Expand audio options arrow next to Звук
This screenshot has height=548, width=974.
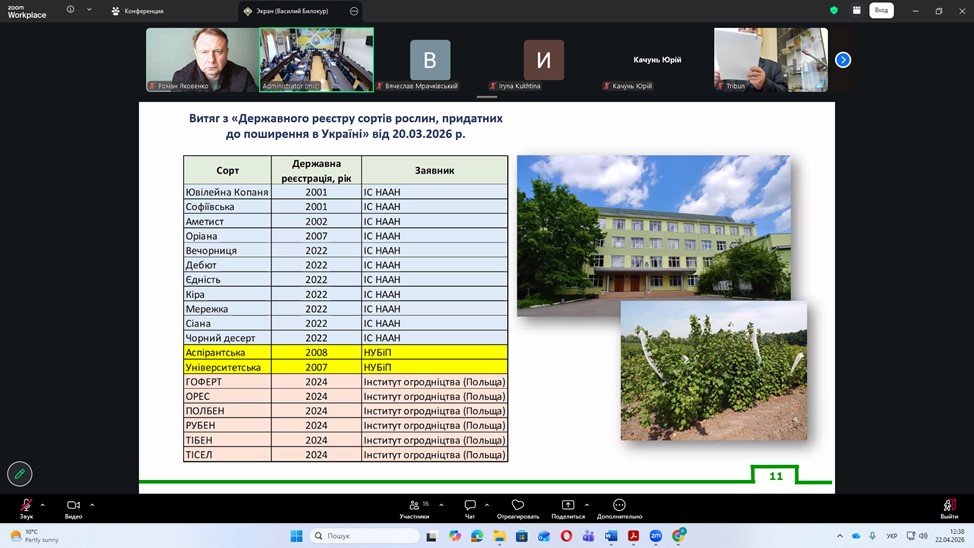[x=45, y=504]
